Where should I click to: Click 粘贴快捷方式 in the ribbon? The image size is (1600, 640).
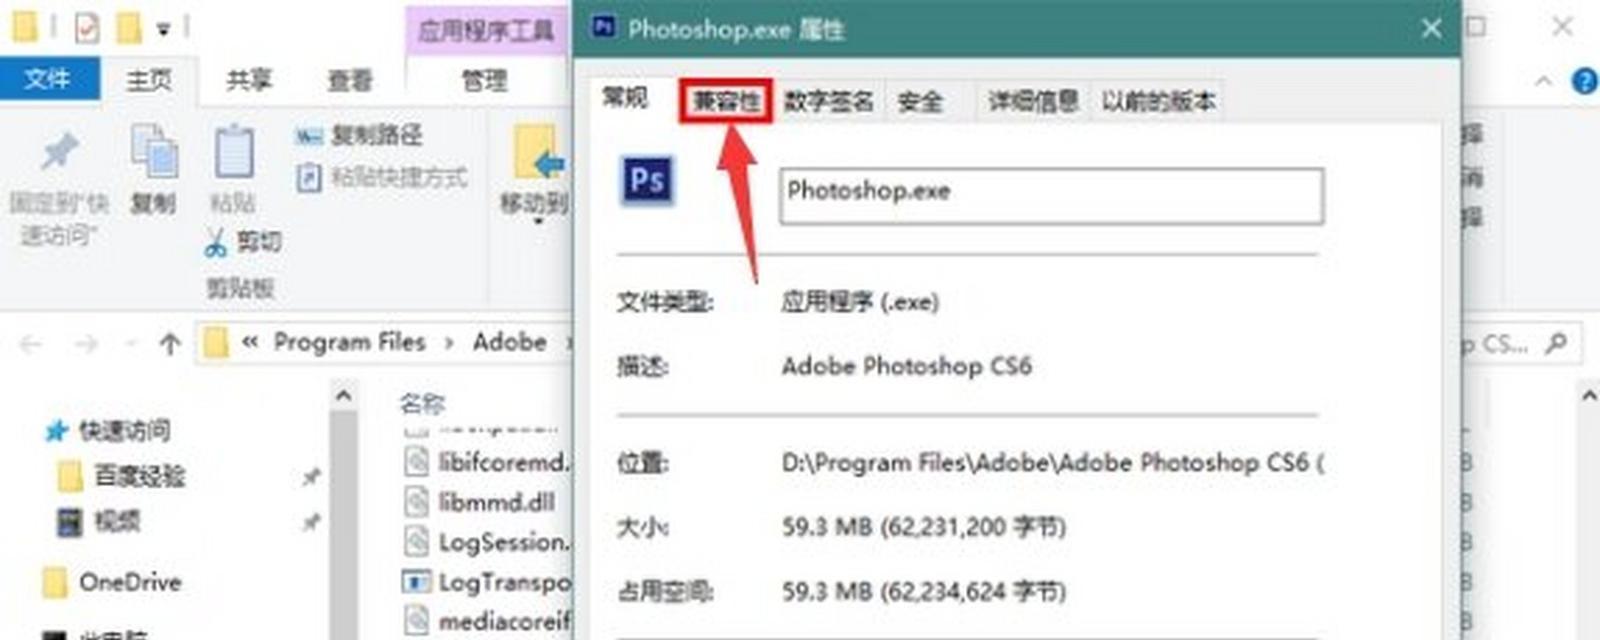382,178
